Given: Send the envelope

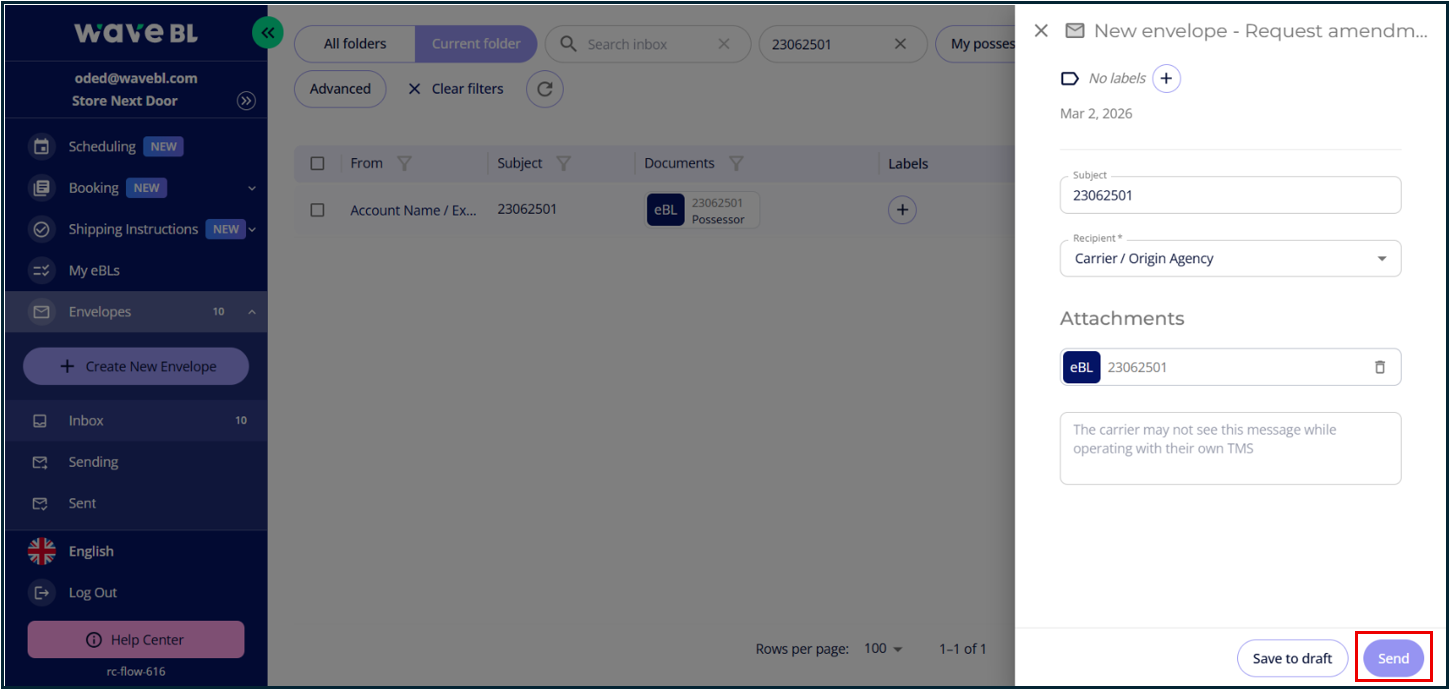Looking at the screenshot, I should (x=1393, y=658).
